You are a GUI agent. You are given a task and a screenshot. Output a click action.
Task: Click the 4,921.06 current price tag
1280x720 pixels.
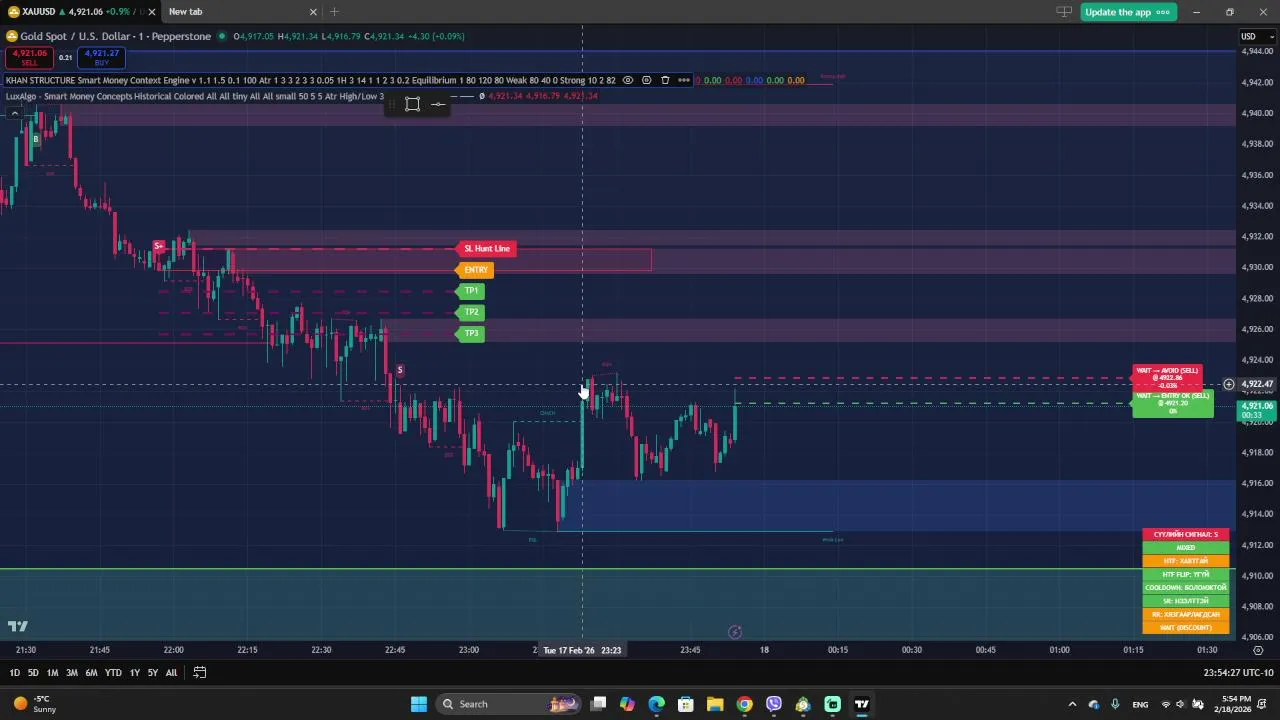tap(1257, 410)
